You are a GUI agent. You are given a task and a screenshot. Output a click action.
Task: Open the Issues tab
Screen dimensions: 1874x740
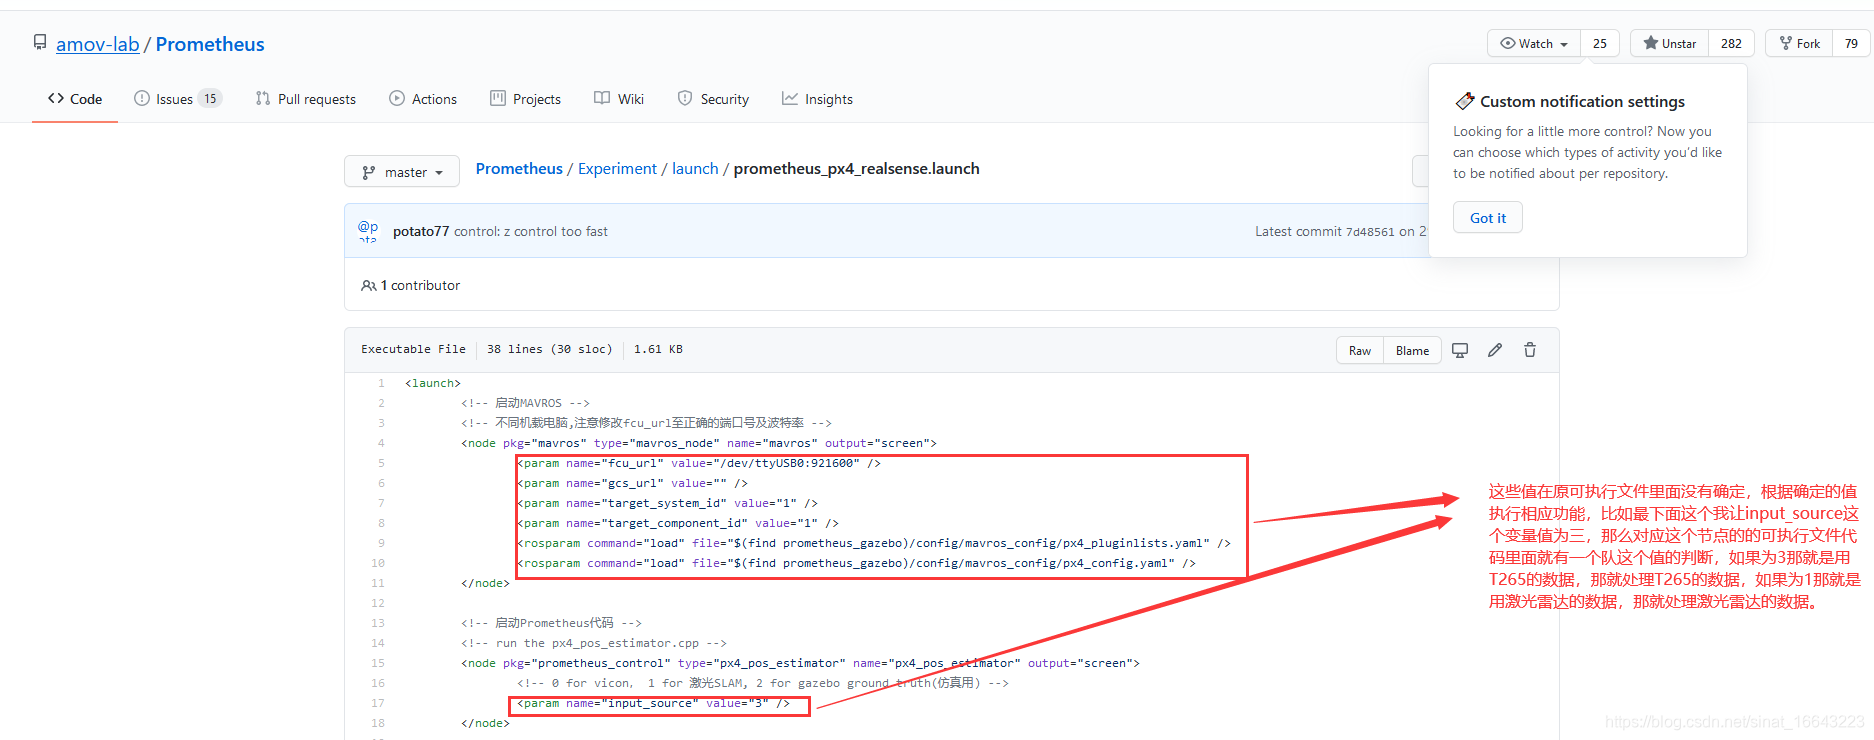pyautogui.click(x=177, y=99)
